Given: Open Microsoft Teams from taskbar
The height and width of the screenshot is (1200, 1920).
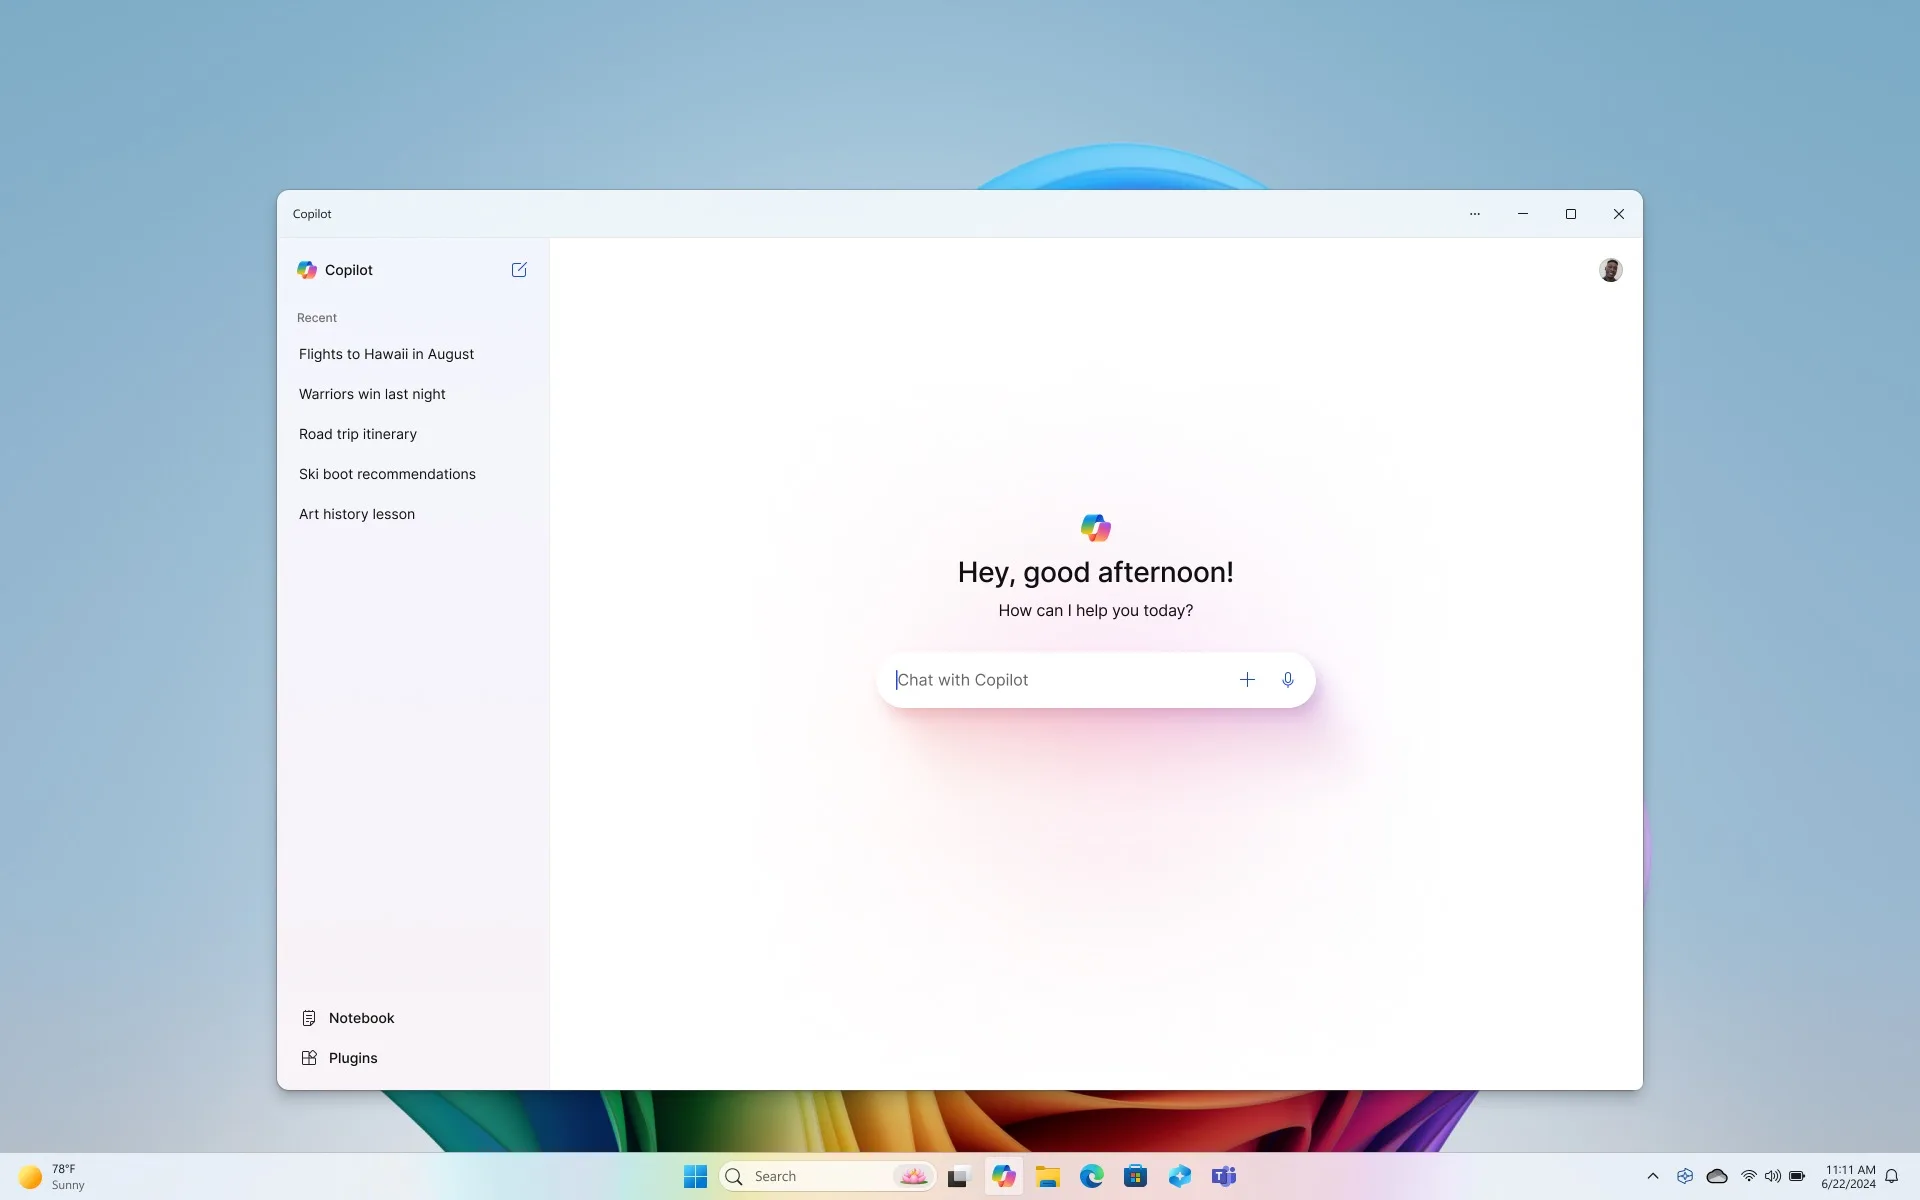Looking at the screenshot, I should [1222, 1175].
